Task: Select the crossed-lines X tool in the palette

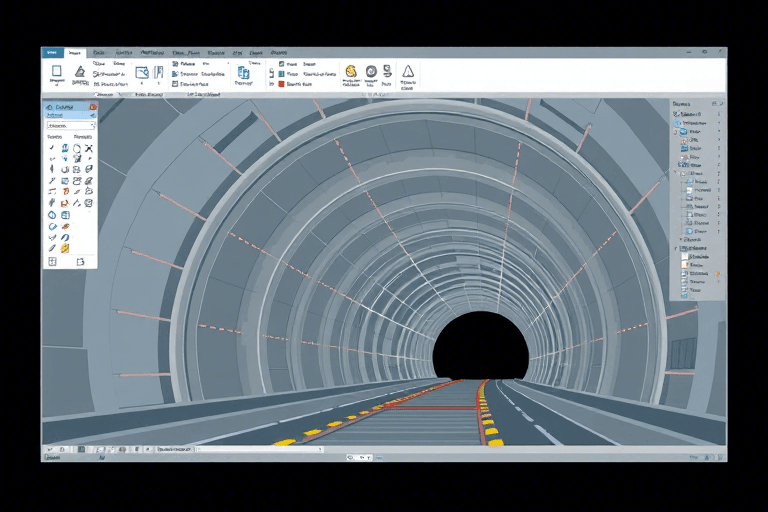Action: (x=90, y=148)
